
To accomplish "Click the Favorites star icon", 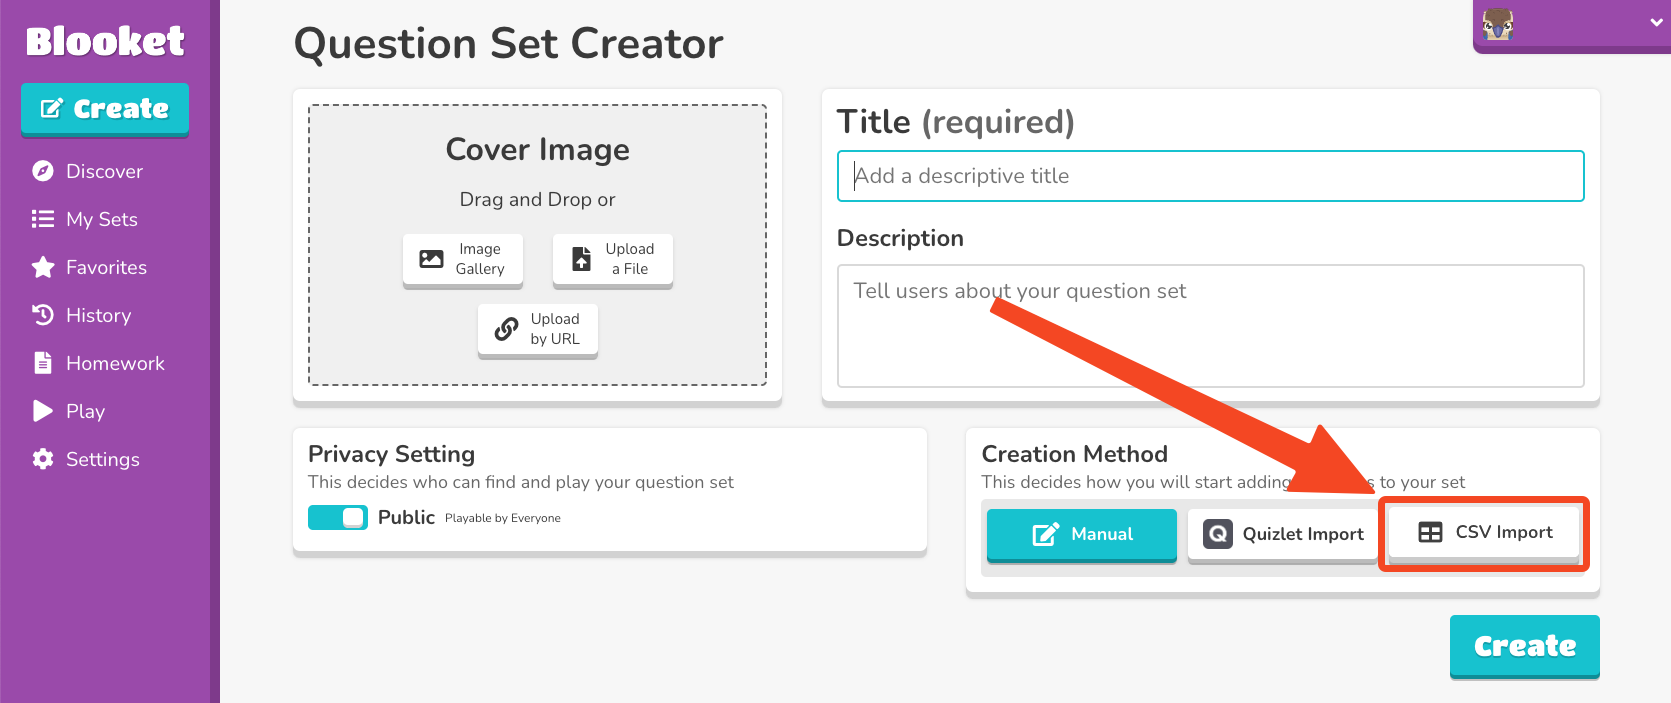I will tap(43, 267).
